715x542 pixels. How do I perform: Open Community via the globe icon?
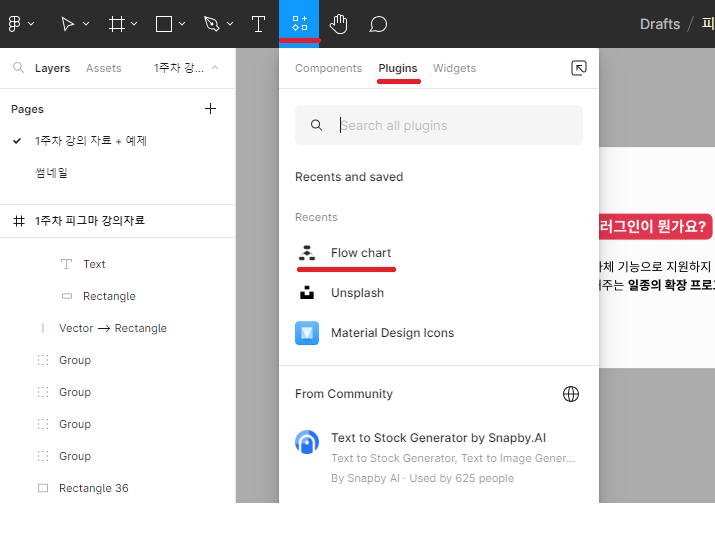(570, 393)
